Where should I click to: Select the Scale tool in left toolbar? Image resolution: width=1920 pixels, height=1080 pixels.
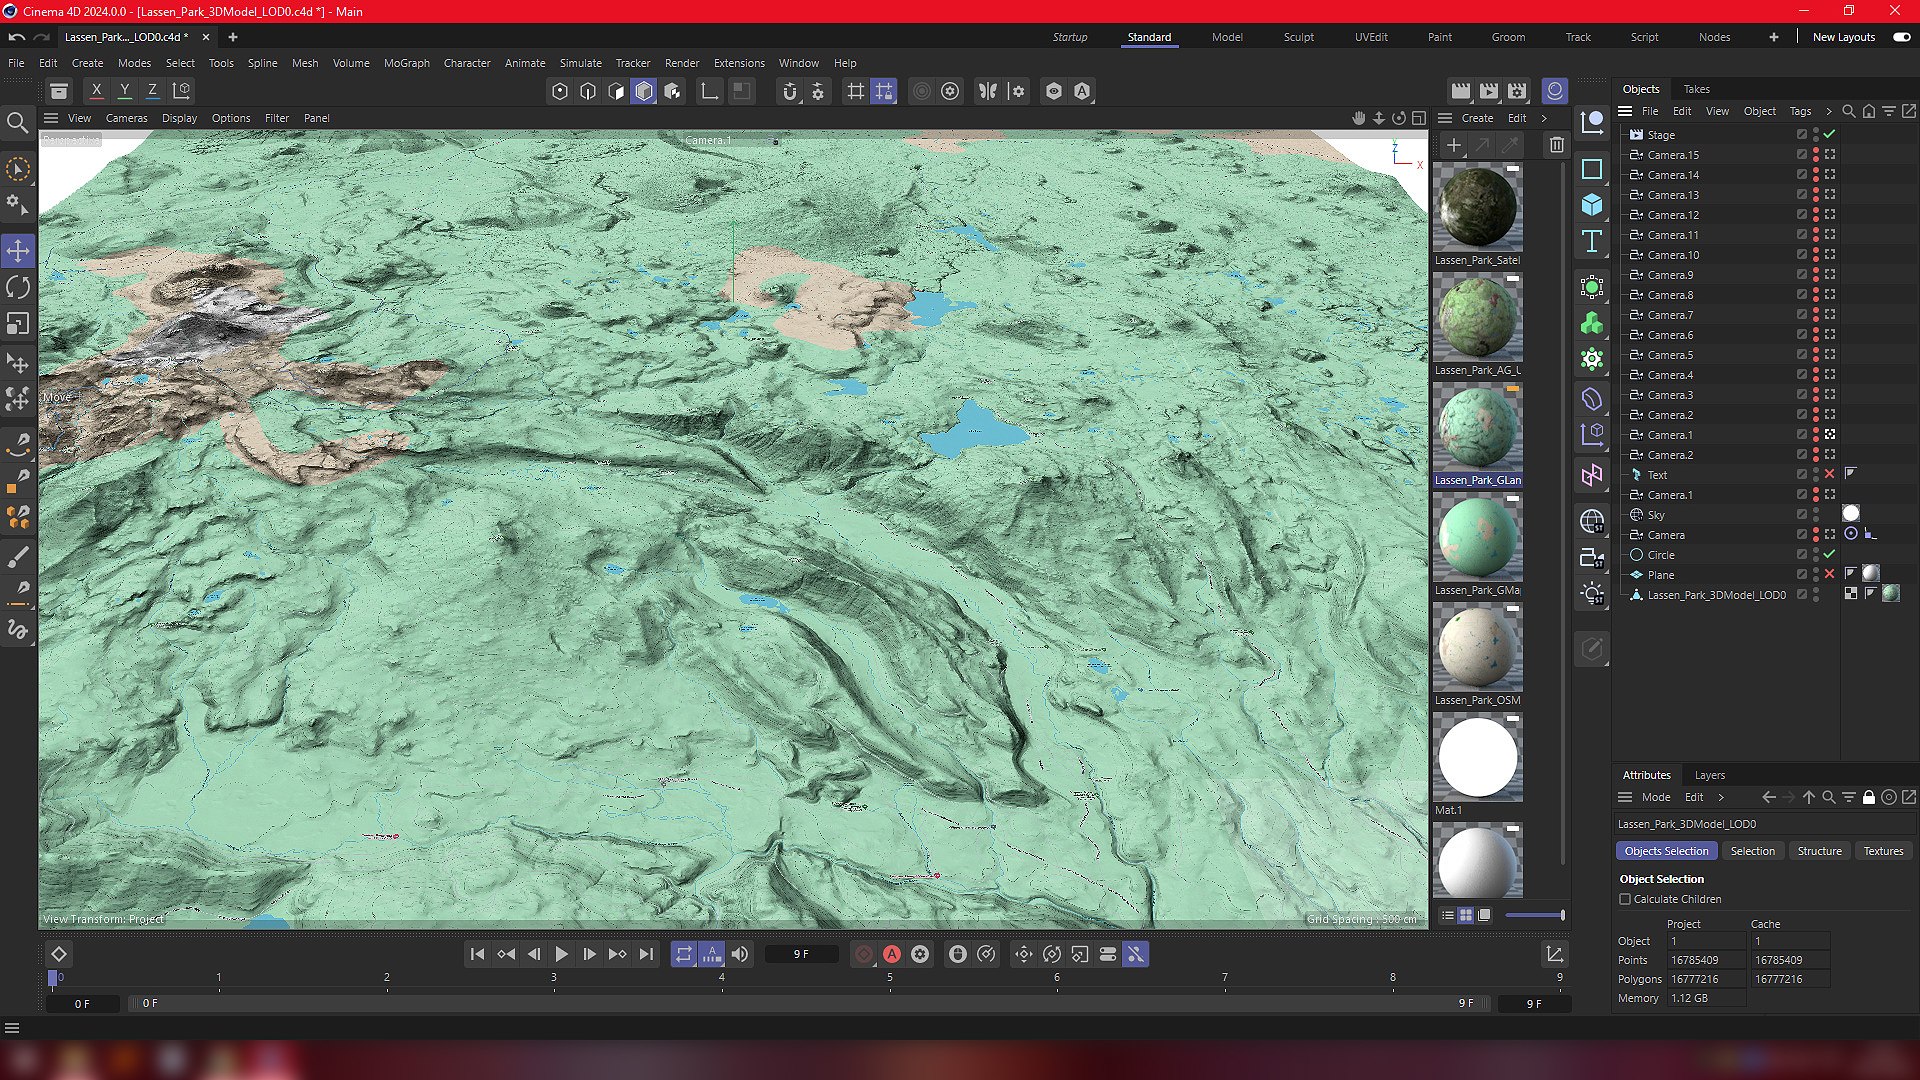tap(18, 324)
